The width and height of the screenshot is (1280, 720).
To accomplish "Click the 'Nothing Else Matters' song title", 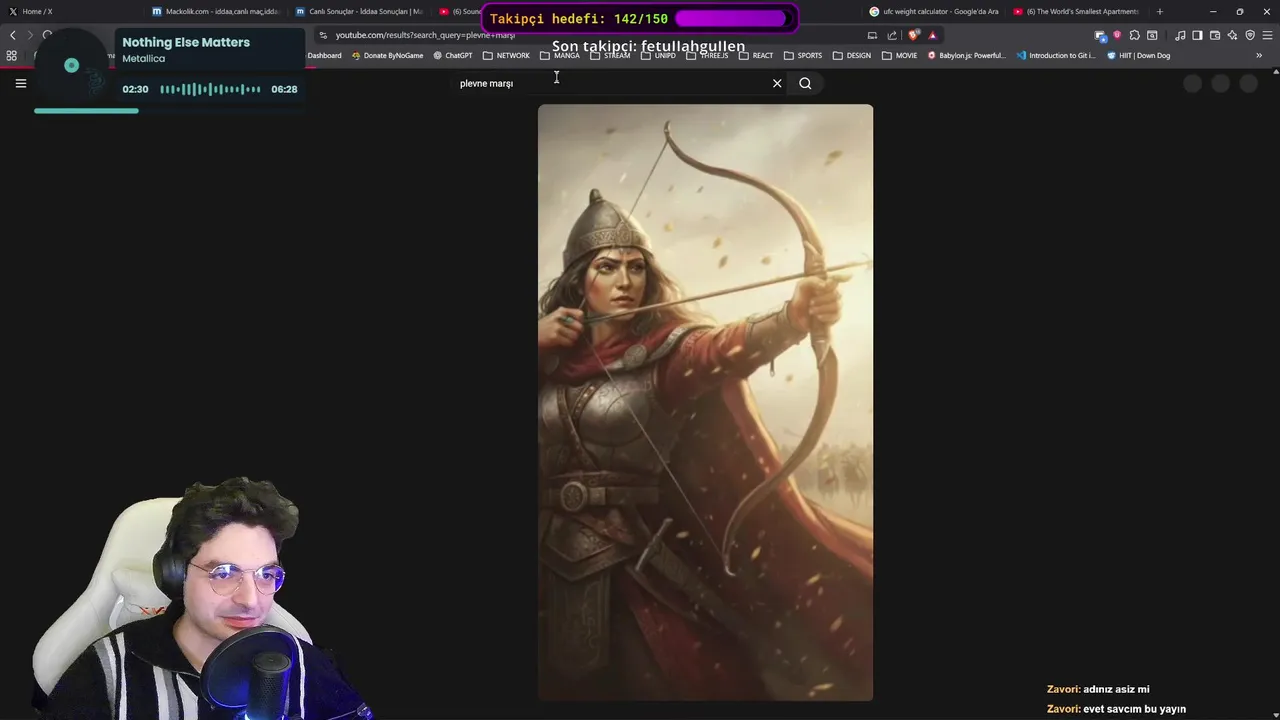I will [186, 42].
